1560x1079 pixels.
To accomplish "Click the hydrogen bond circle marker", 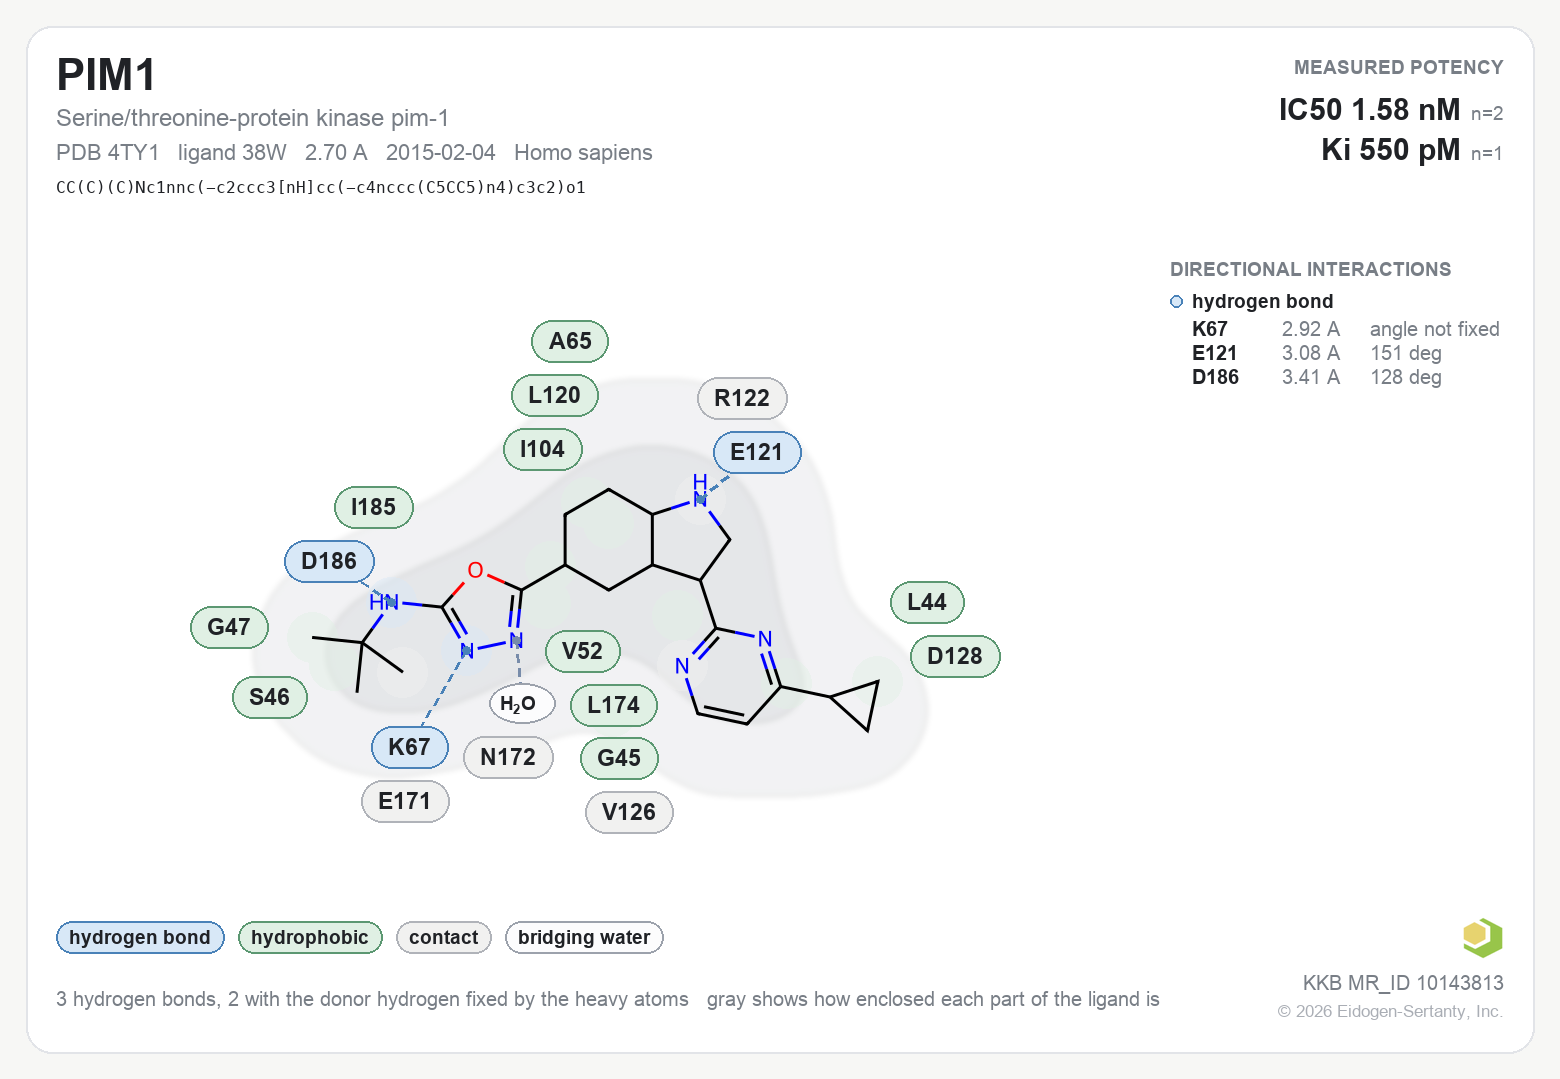I will [x=1176, y=301].
